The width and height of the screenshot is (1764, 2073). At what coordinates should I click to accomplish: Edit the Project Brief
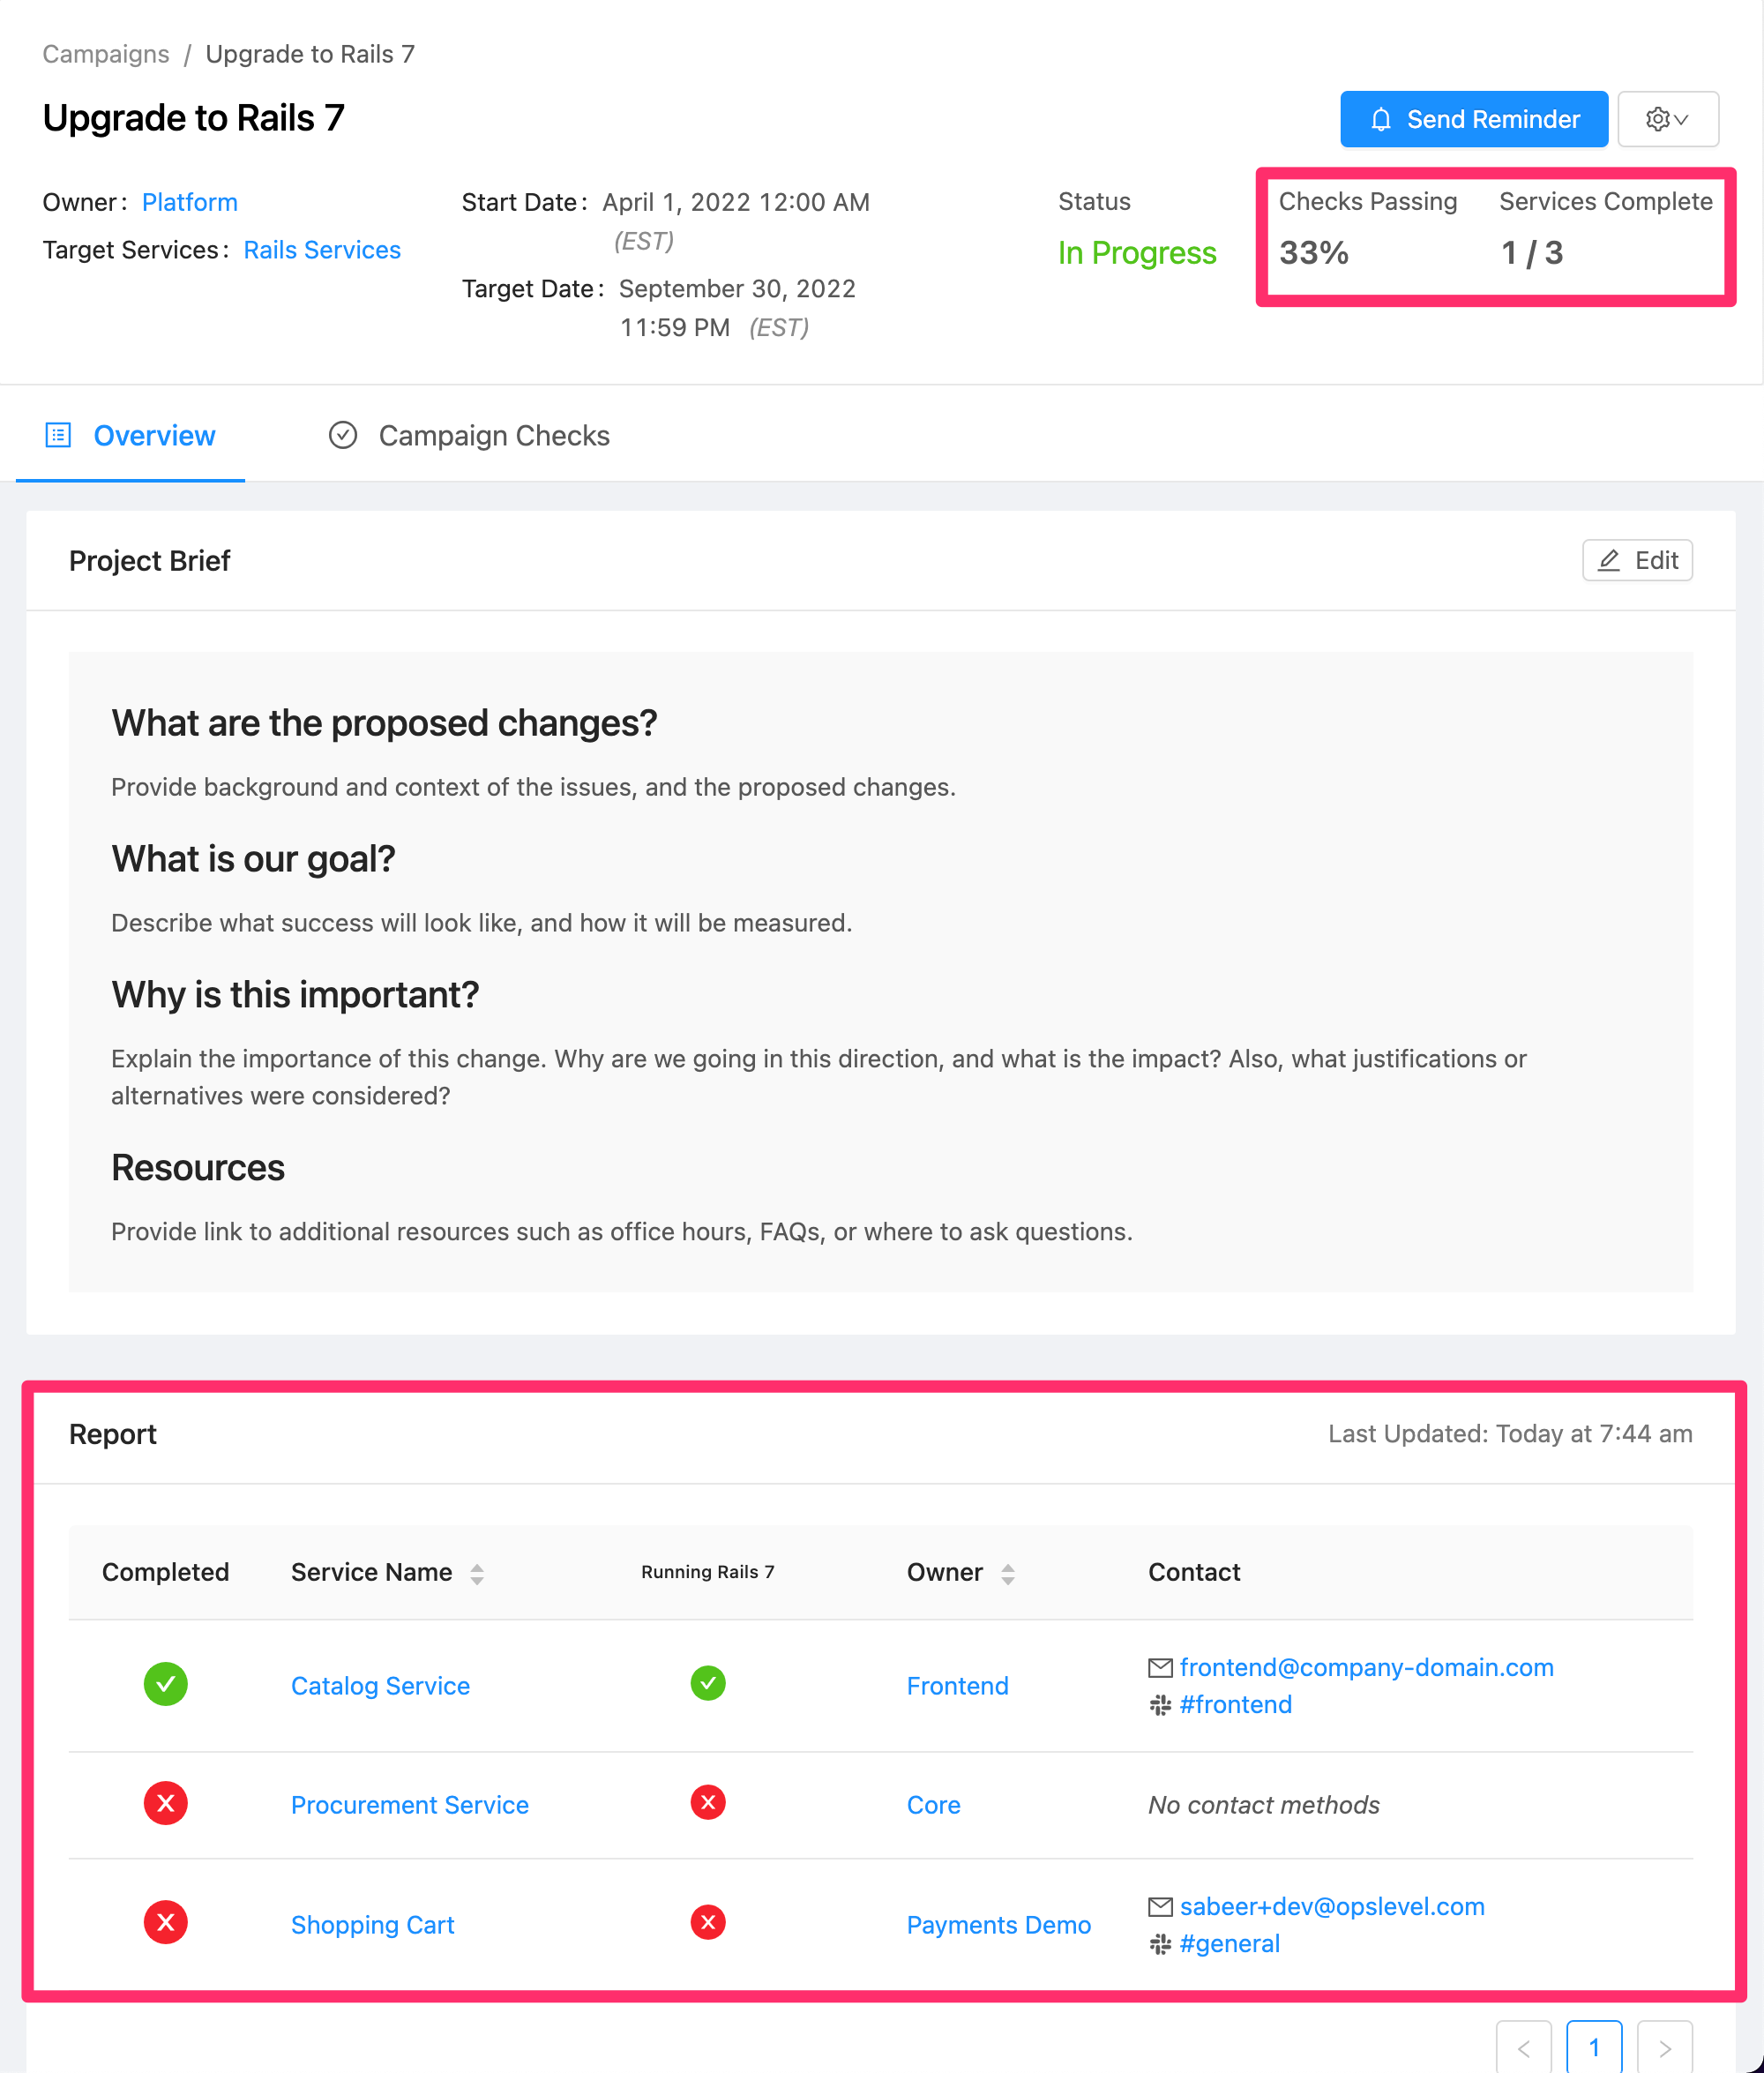click(x=1637, y=560)
